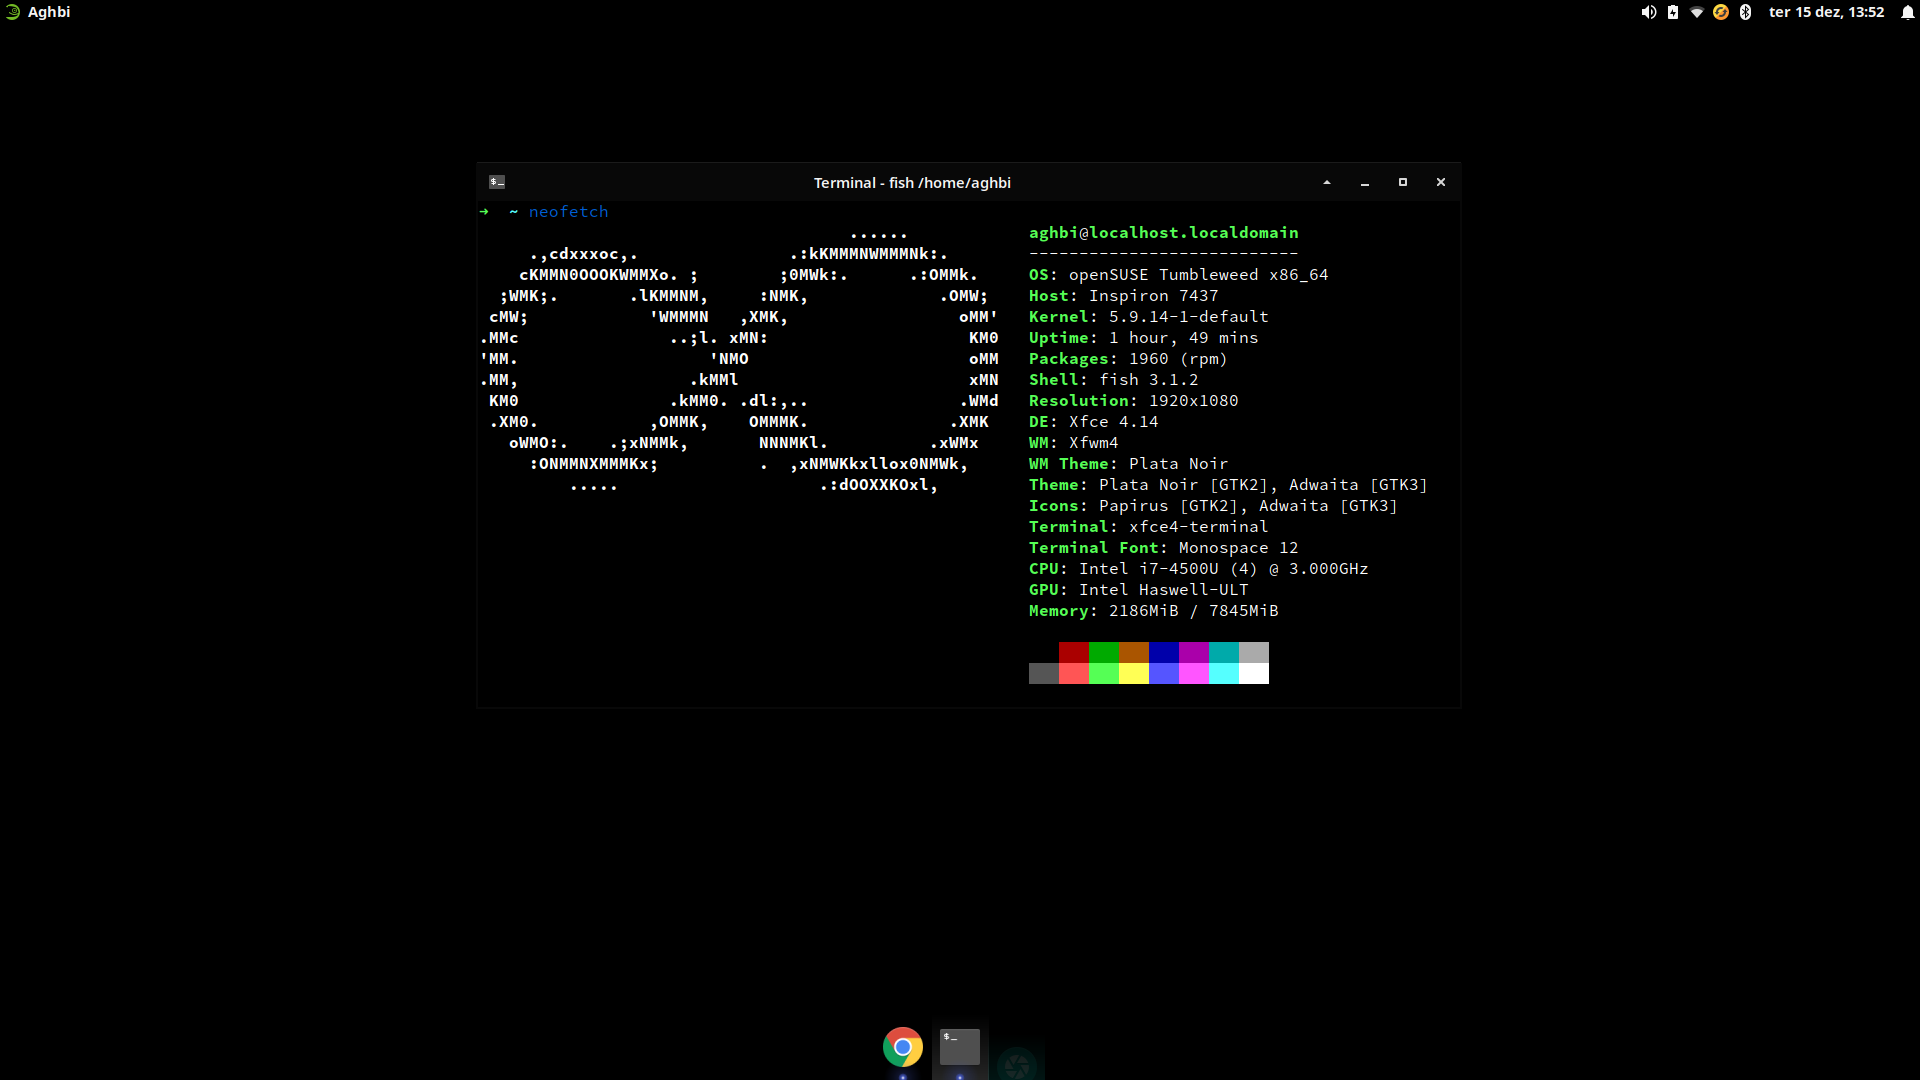Click the dark red color block
The height and width of the screenshot is (1080, 1920).
click(x=1074, y=652)
